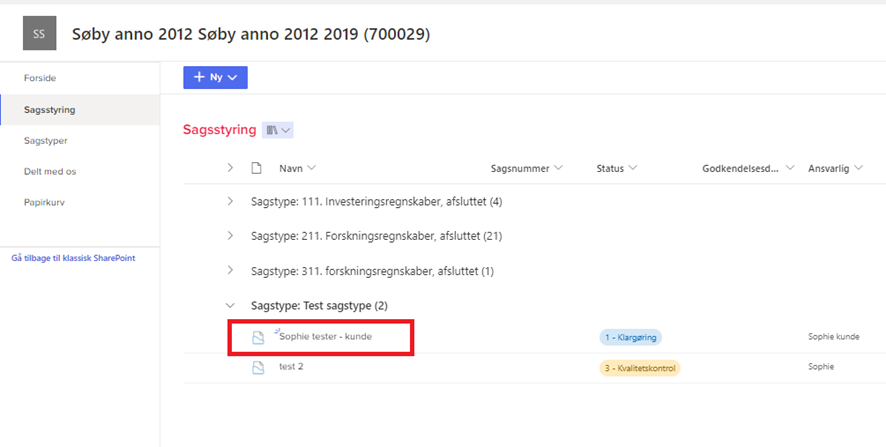Expand all groups chevron in header row
The image size is (886, 447).
point(230,168)
